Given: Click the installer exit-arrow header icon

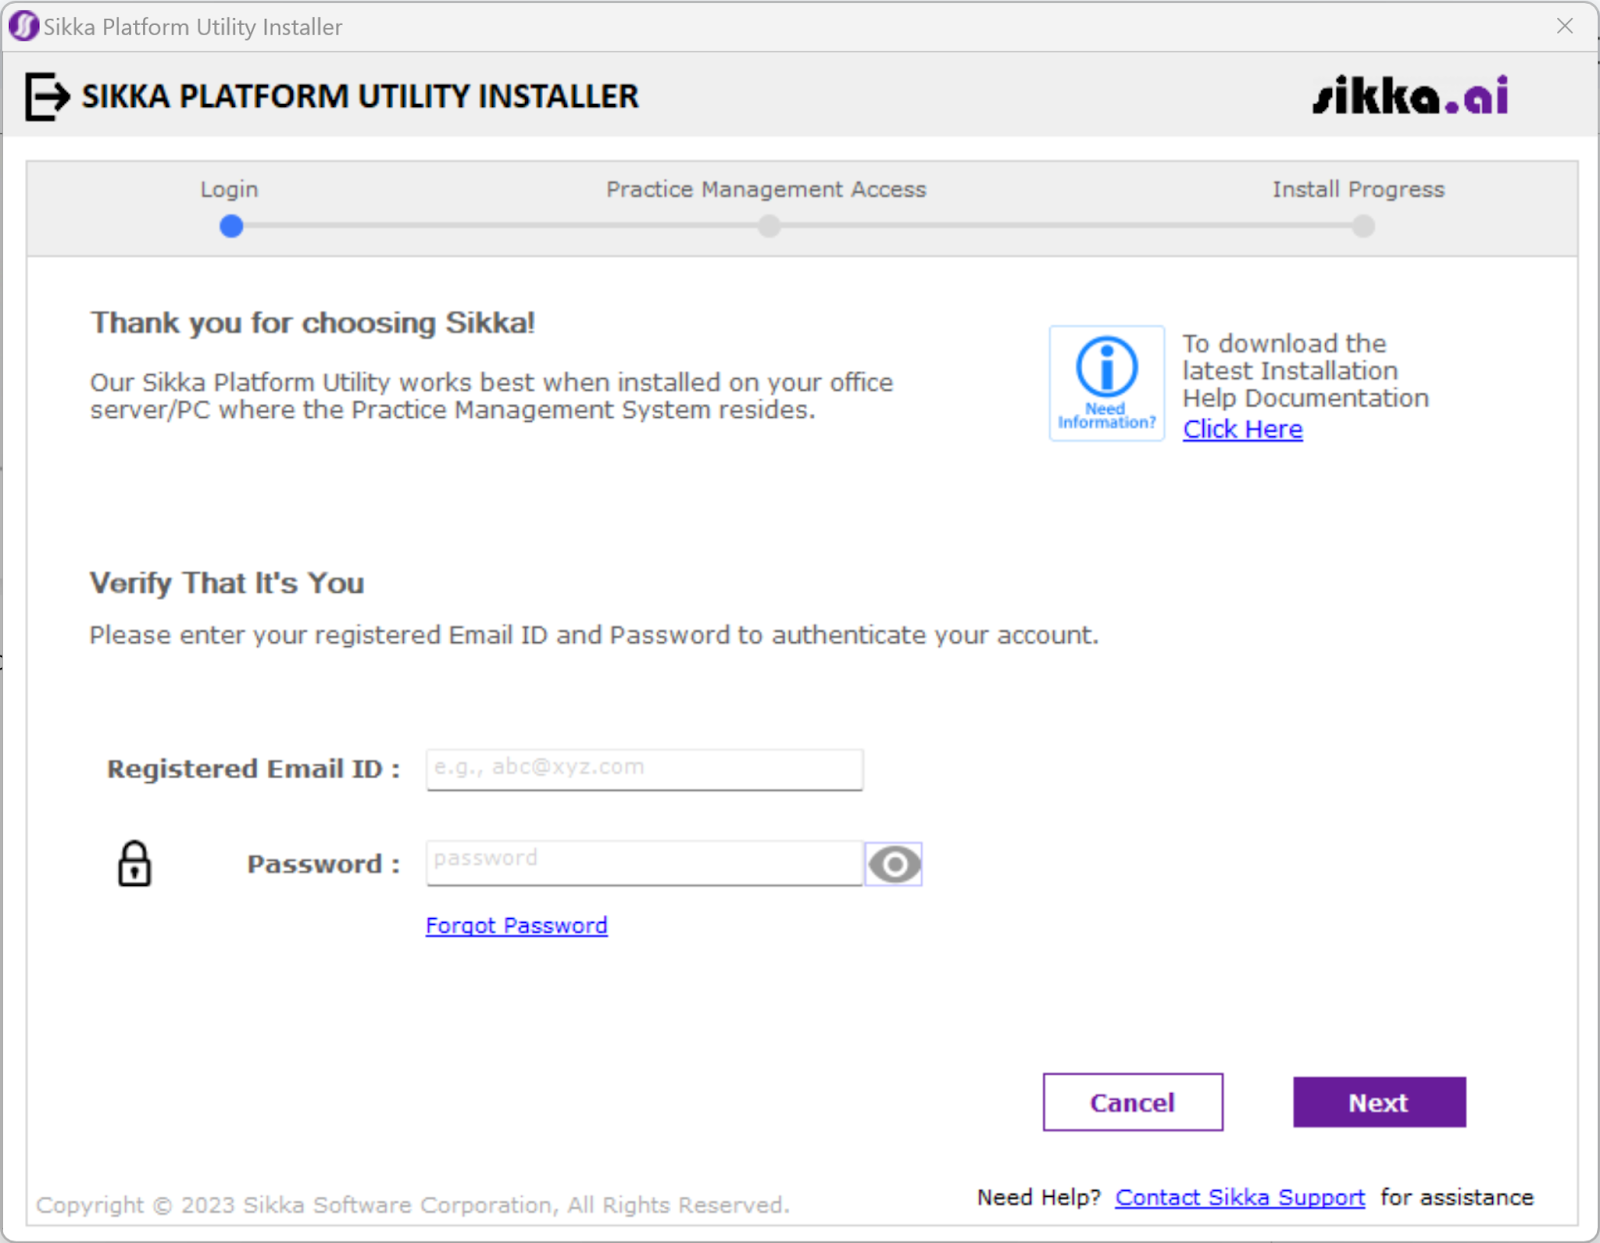Looking at the screenshot, I should [x=47, y=97].
